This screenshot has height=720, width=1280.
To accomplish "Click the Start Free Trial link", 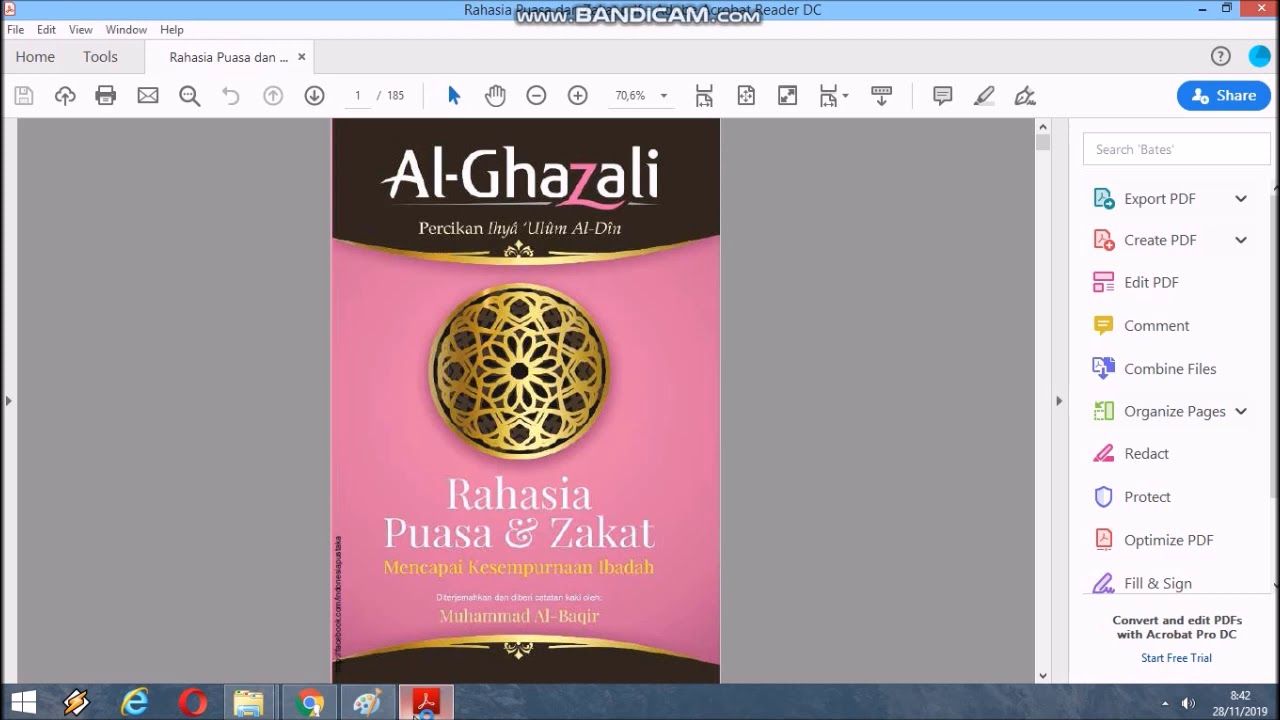I will tap(1177, 658).
